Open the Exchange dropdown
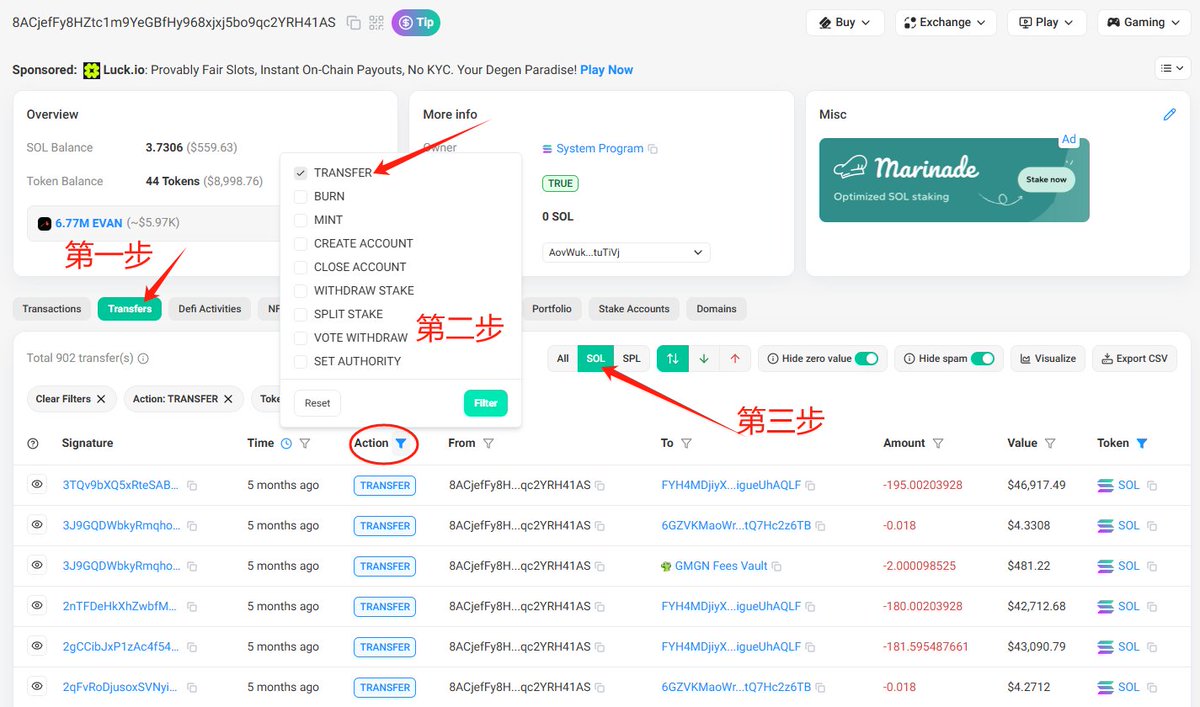This screenshot has width=1200, height=707. [945, 22]
